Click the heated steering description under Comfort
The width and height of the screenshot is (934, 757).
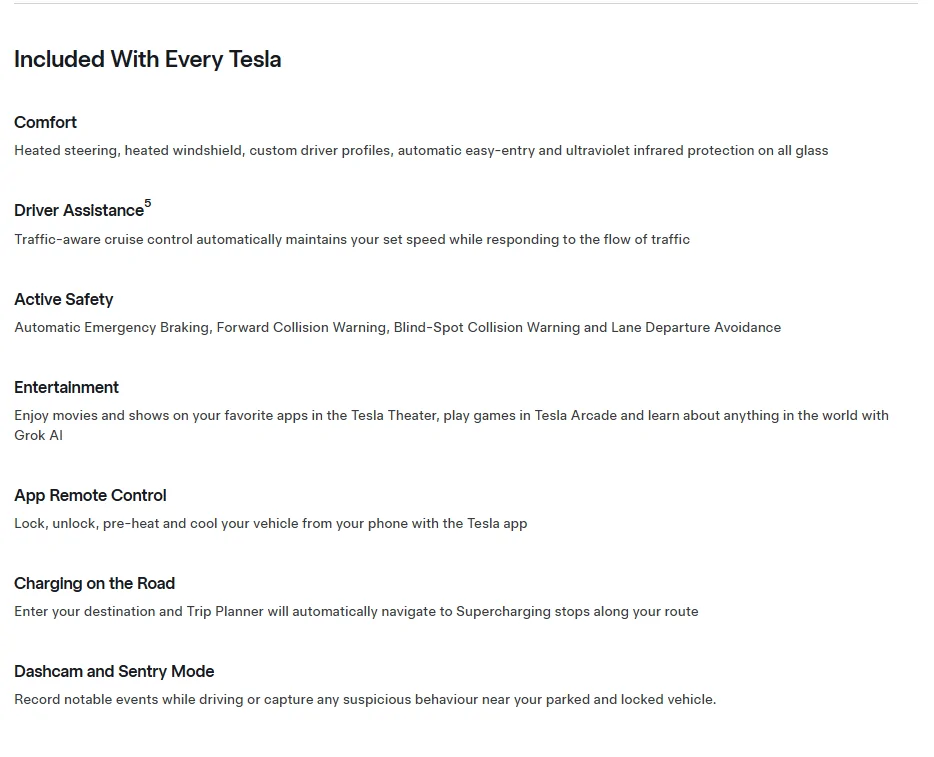tap(421, 151)
